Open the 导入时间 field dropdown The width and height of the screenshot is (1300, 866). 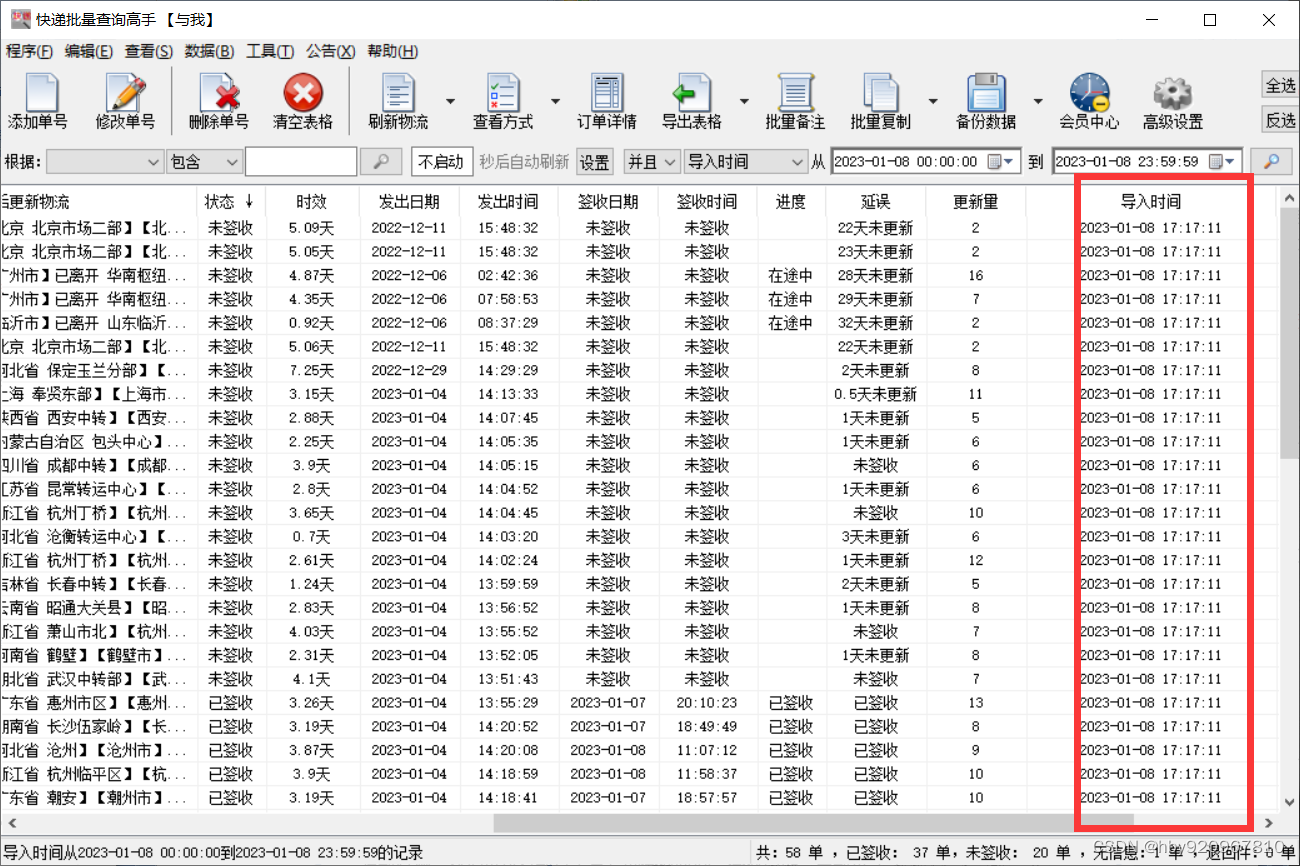pyautogui.click(x=745, y=162)
